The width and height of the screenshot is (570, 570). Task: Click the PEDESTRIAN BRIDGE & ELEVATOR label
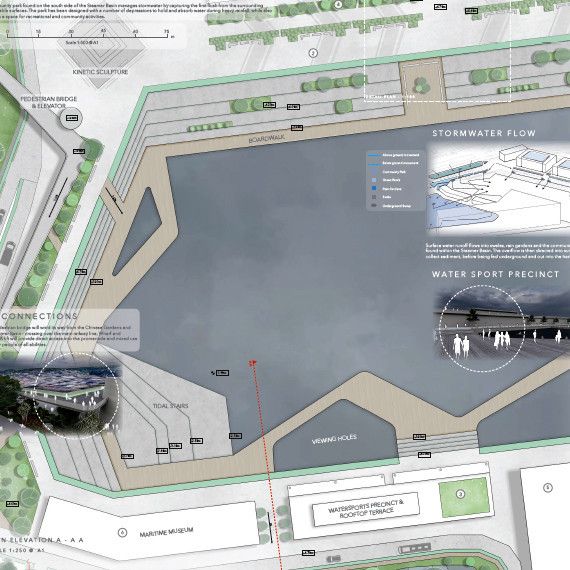pos(49,102)
